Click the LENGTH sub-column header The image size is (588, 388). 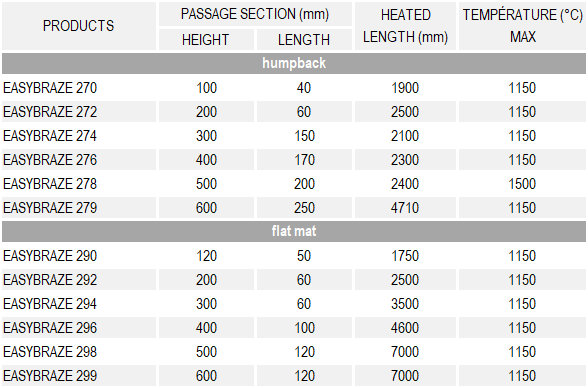click(304, 40)
